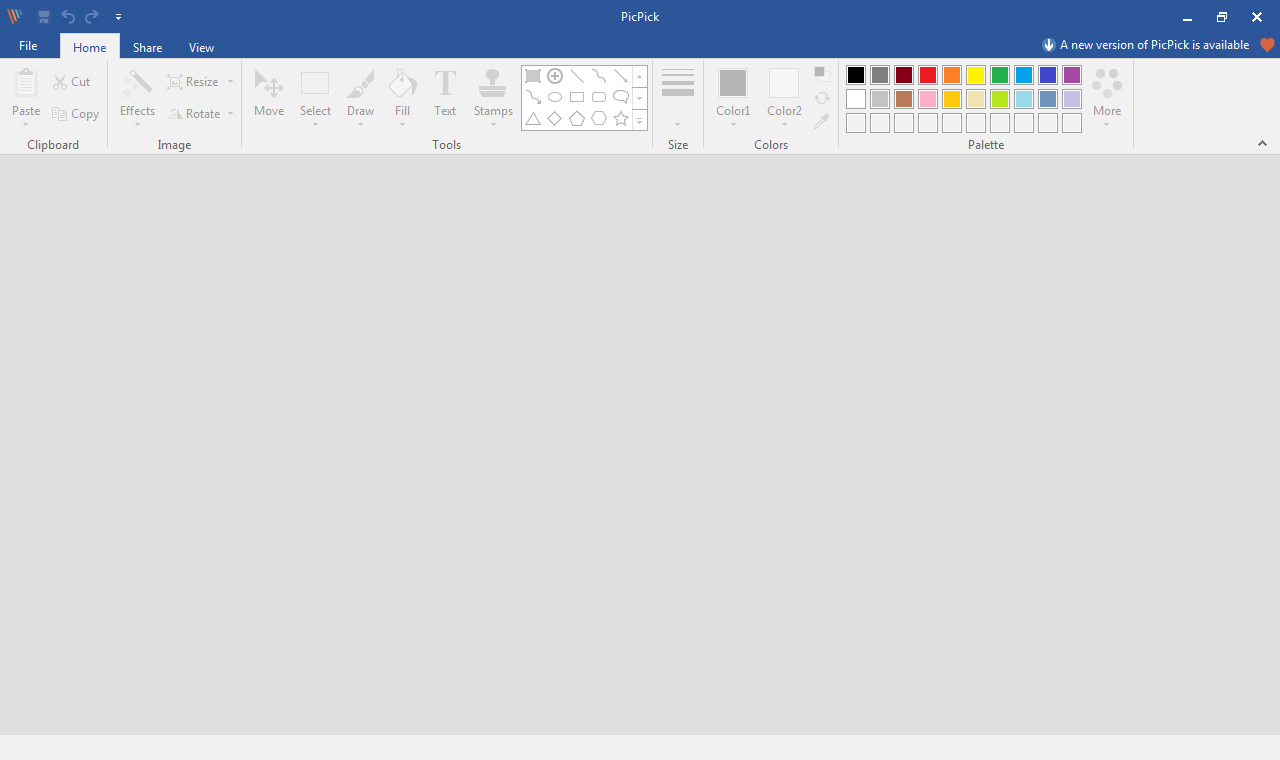This screenshot has width=1280, height=760.
Task: Show next row in shapes gallery
Action: click(x=640, y=98)
